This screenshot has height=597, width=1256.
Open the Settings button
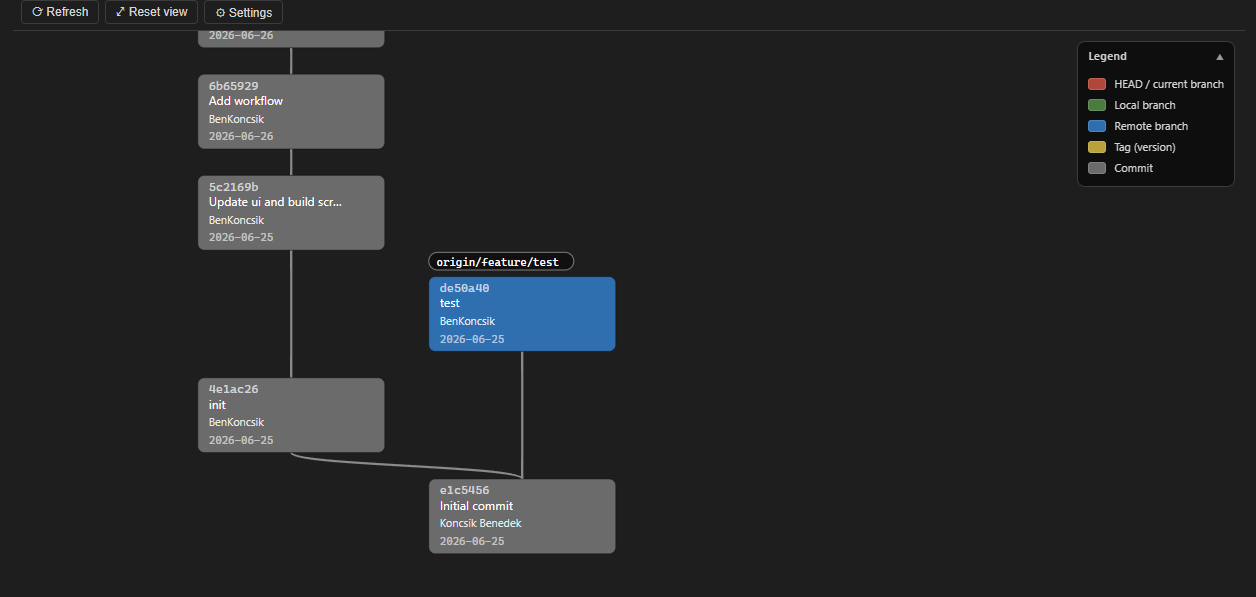click(243, 12)
